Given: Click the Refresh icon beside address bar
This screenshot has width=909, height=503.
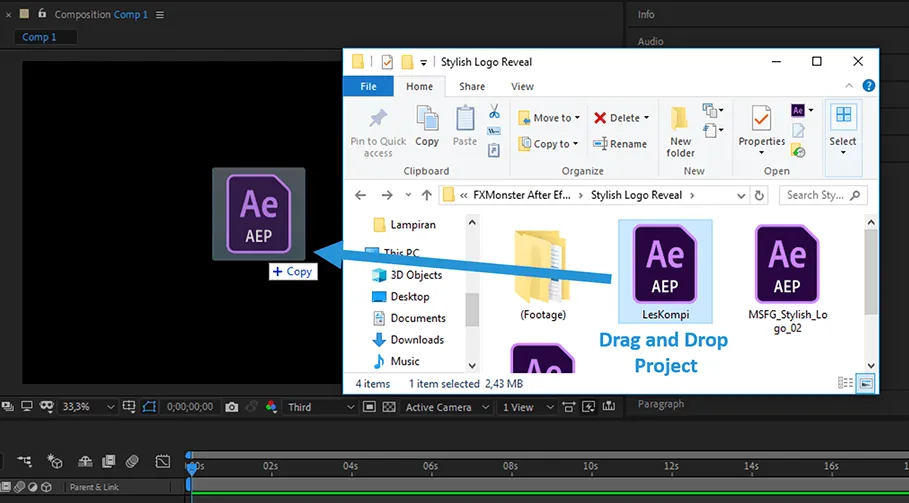Looking at the screenshot, I should pos(759,195).
